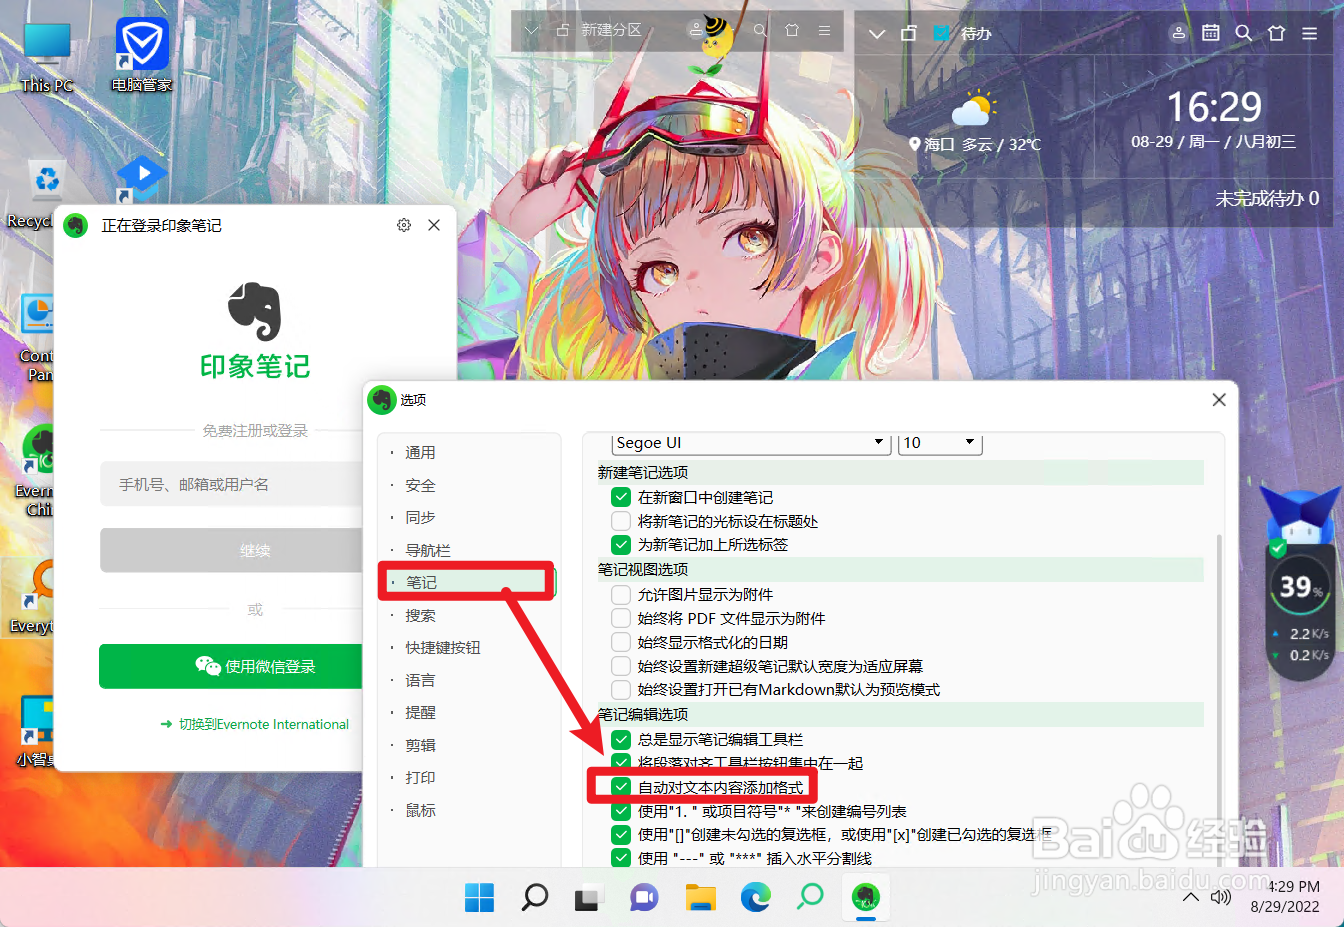Click skin shirt icon in 待办 widget
The height and width of the screenshot is (927, 1344).
pos(1276,33)
